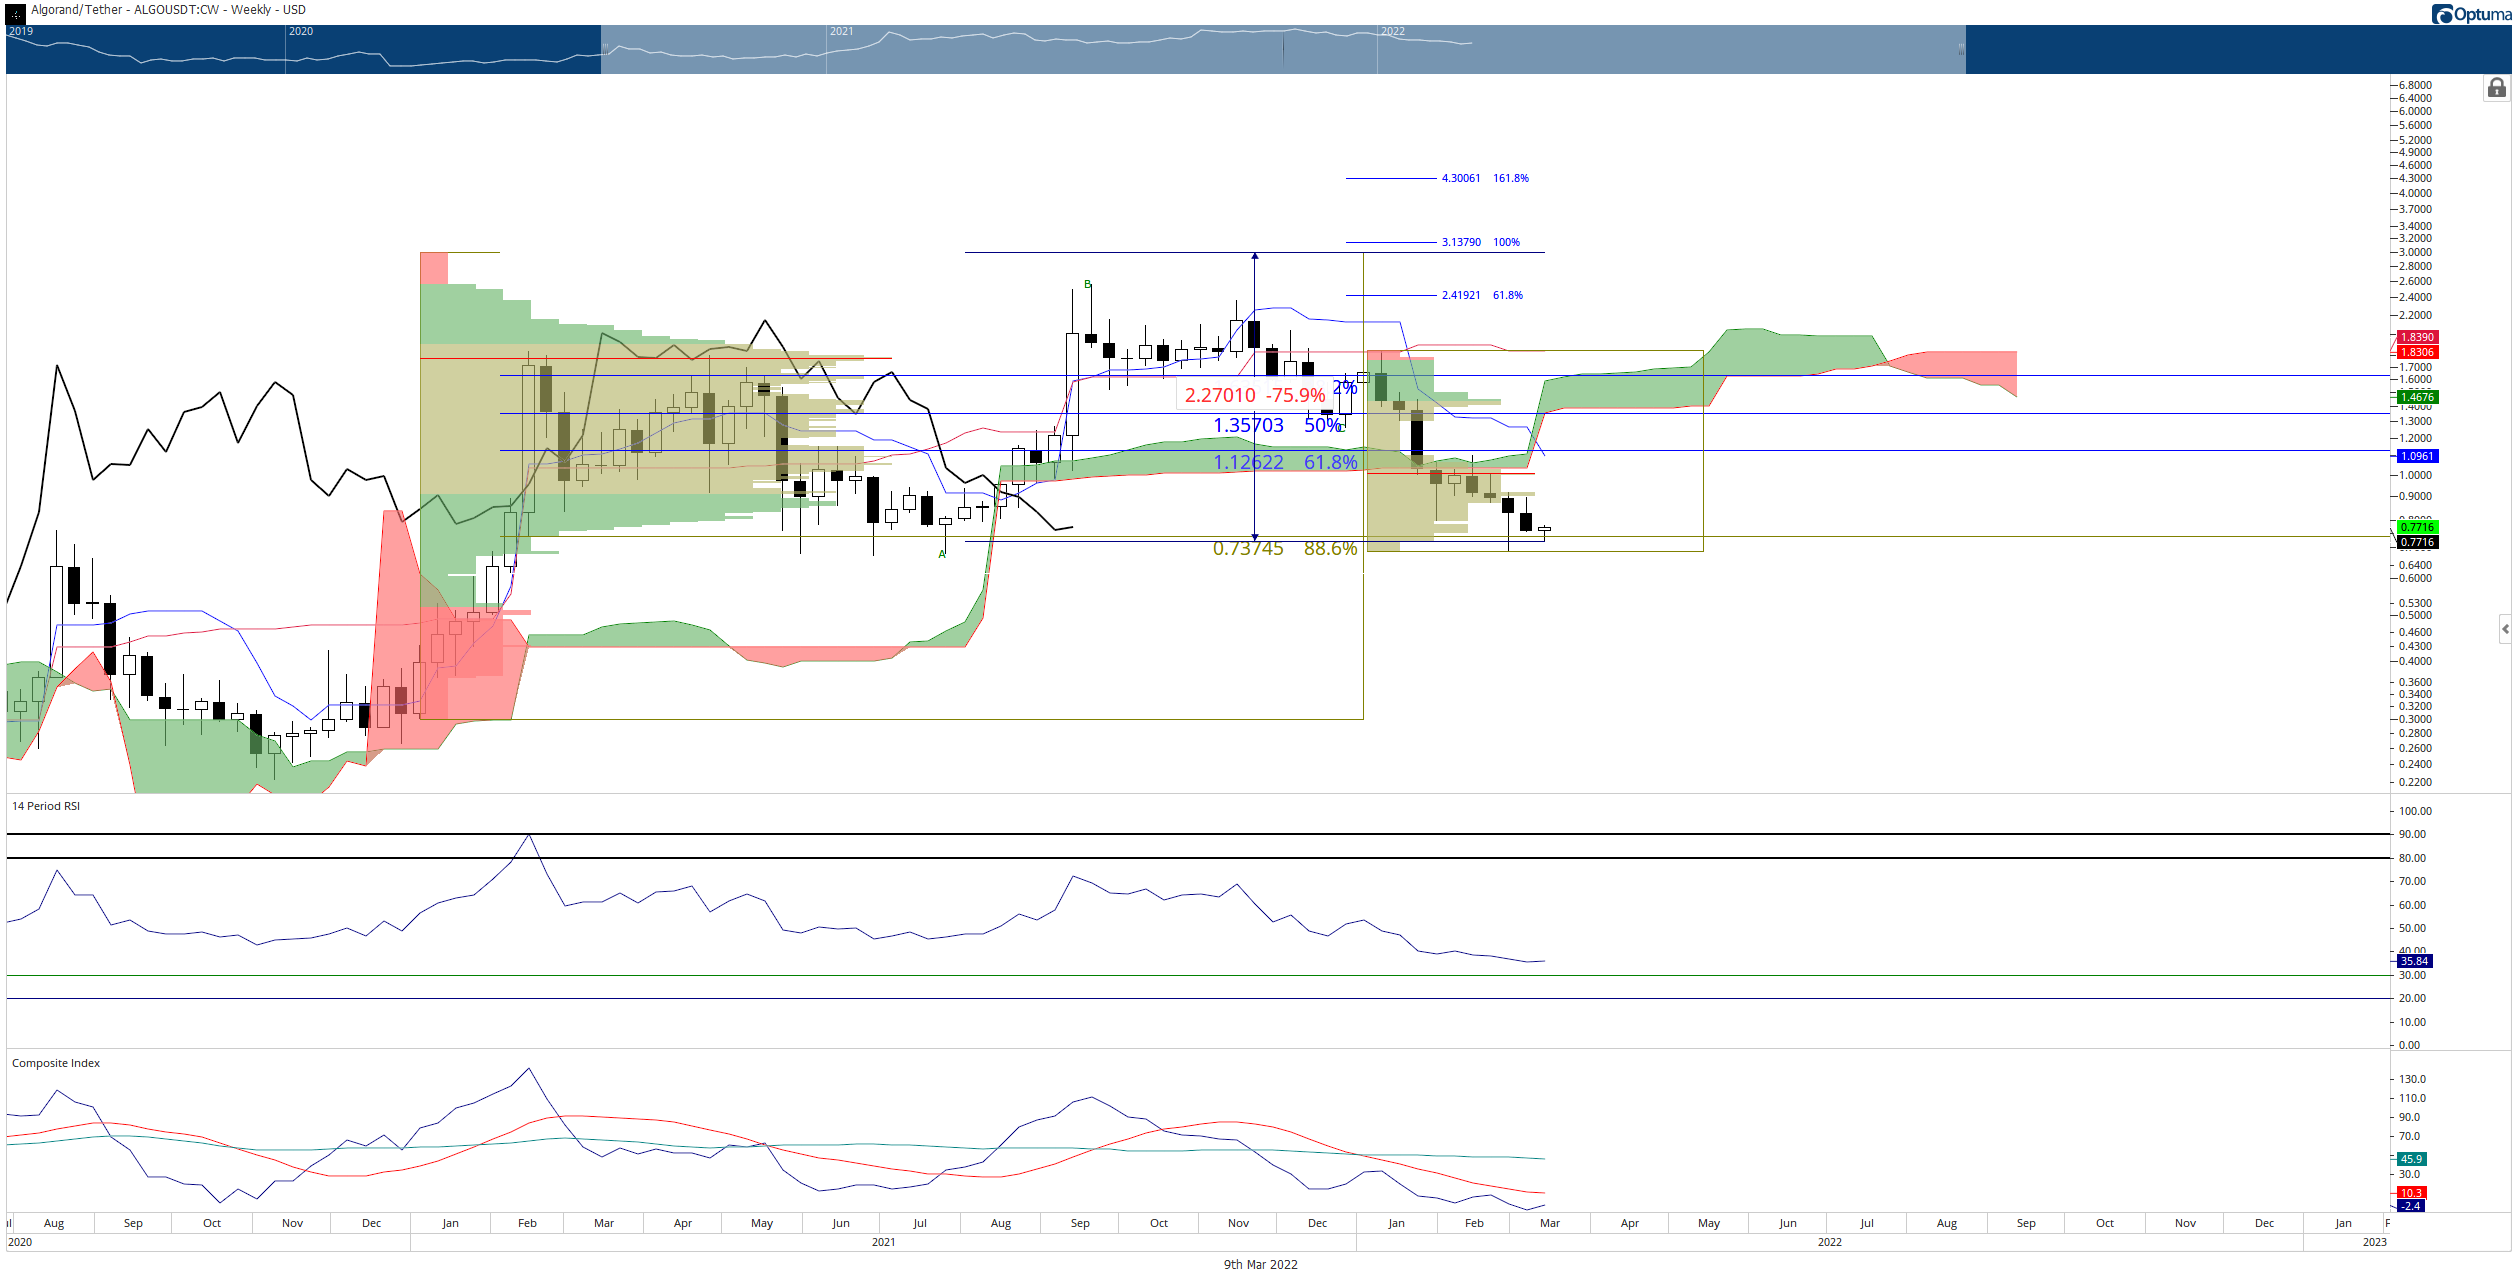Select the 3.13790 100% Fibonacci extension label

(1480, 242)
